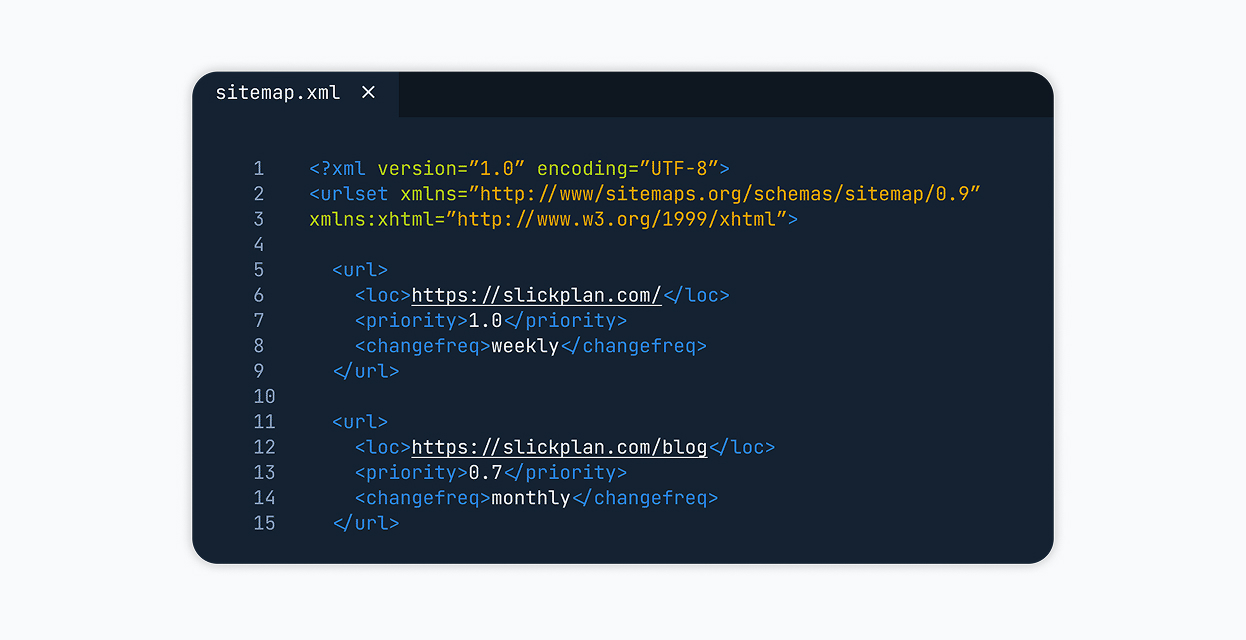Click line number 1 in the gutter
The image size is (1246, 640).
click(259, 169)
